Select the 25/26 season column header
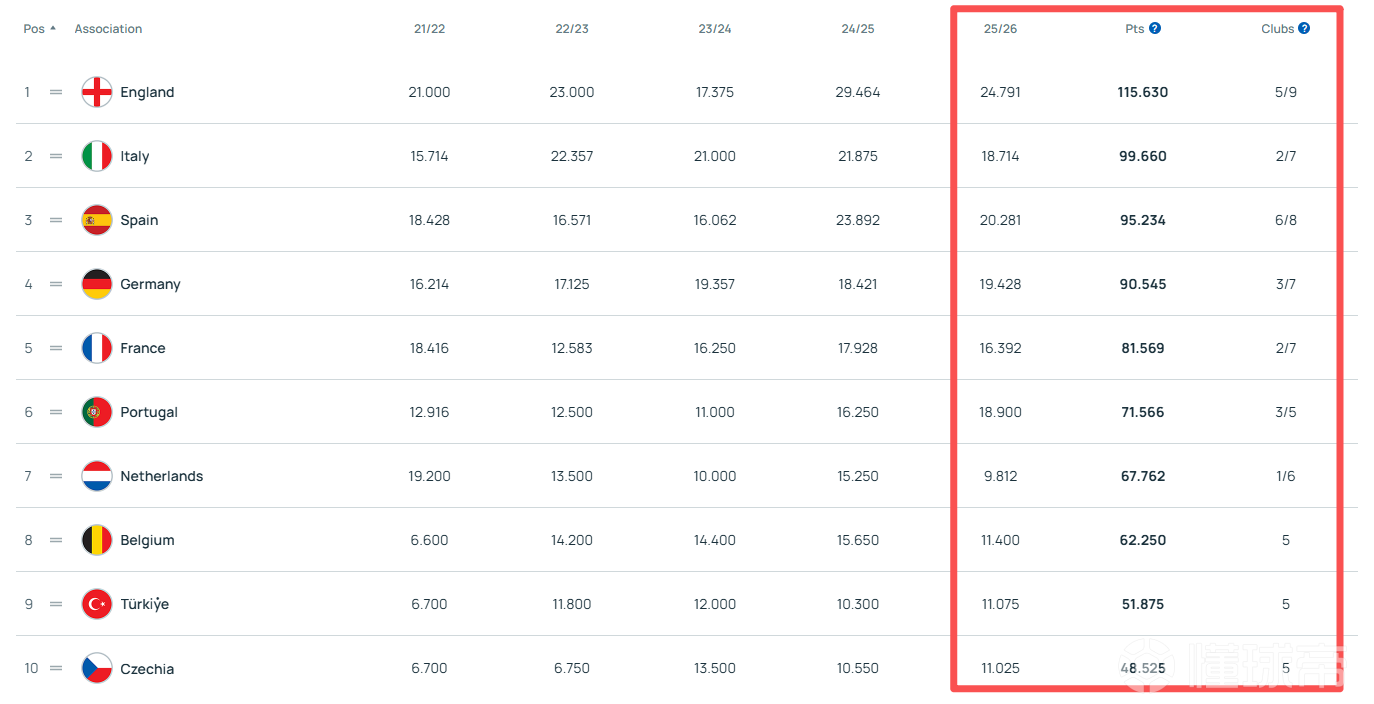Image resolution: width=1374 pixels, height=704 pixels. pos(1000,29)
